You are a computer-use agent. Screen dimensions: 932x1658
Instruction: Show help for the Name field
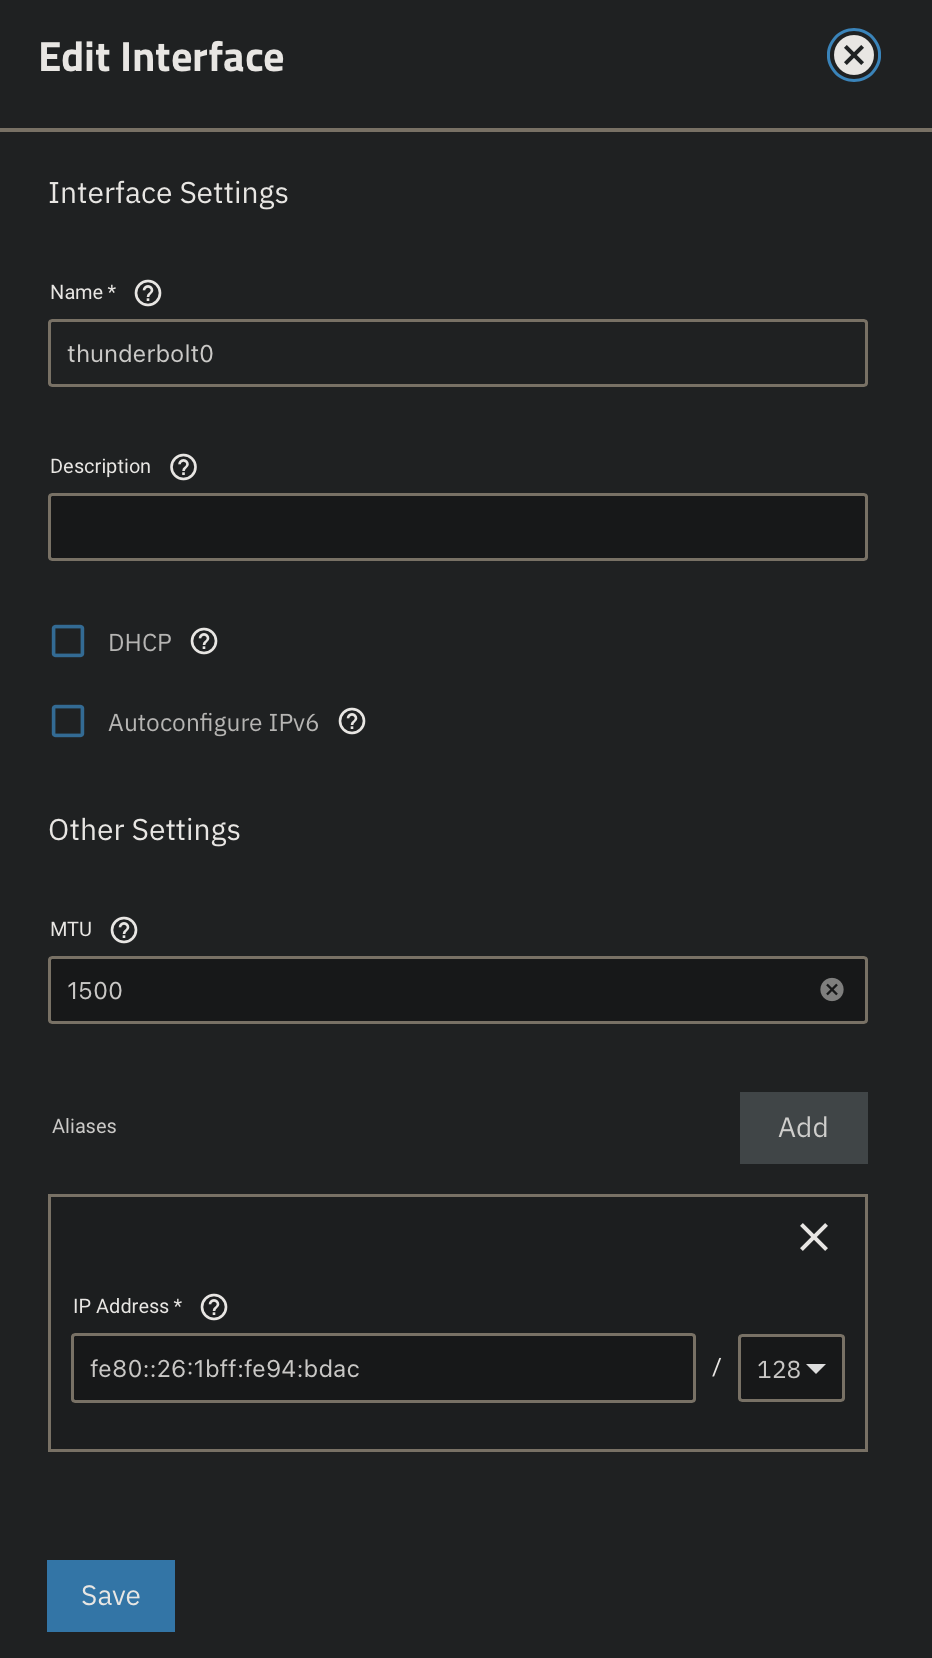pyautogui.click(x=148, y=293)
